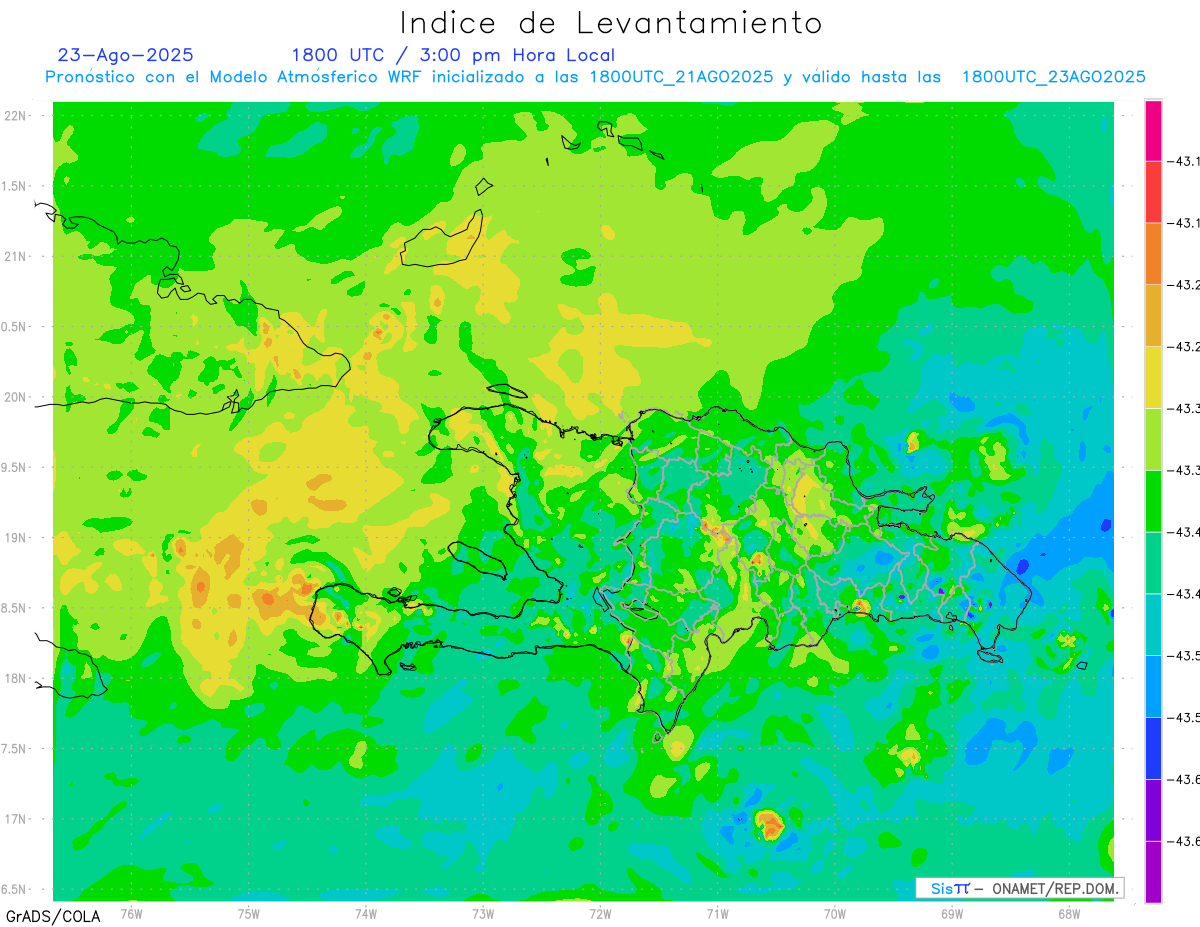Viewport: 1200px width, 927px height.
Task: Click the '69W' longitude label
Action: point(952,912)
